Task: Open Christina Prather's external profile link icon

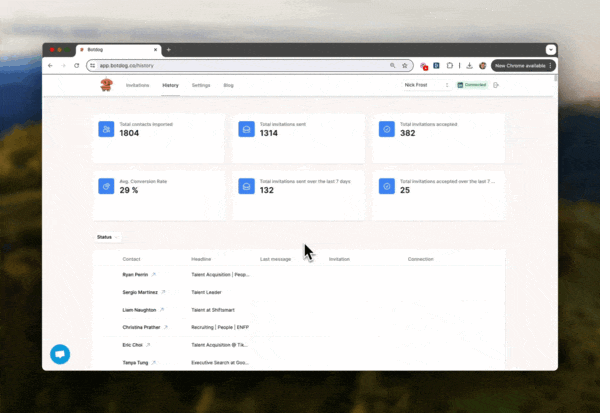Action: [x=166, y=327]
